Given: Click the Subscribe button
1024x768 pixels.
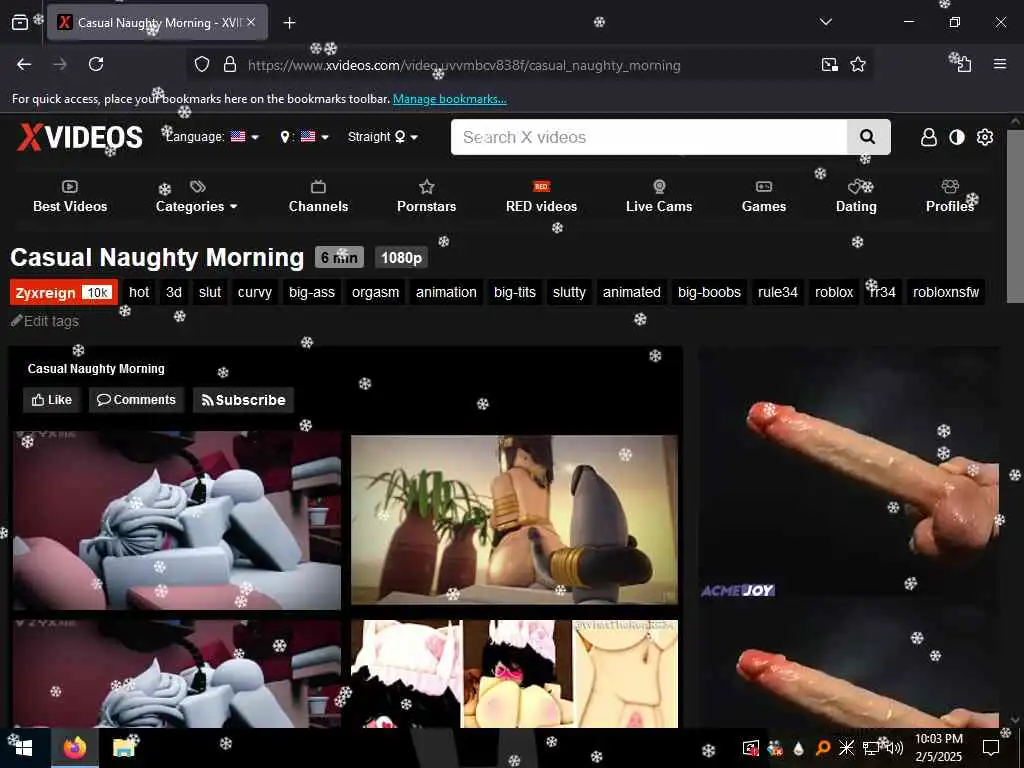Looking at the screenshot, I should [x=244, y=400].
